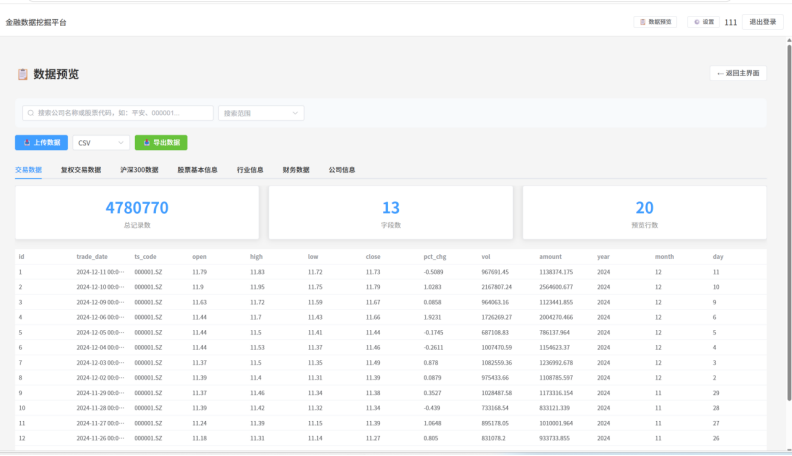Click vol value 687108.83
This screenshot has width=792, height=456.
(x=495, y=333)
